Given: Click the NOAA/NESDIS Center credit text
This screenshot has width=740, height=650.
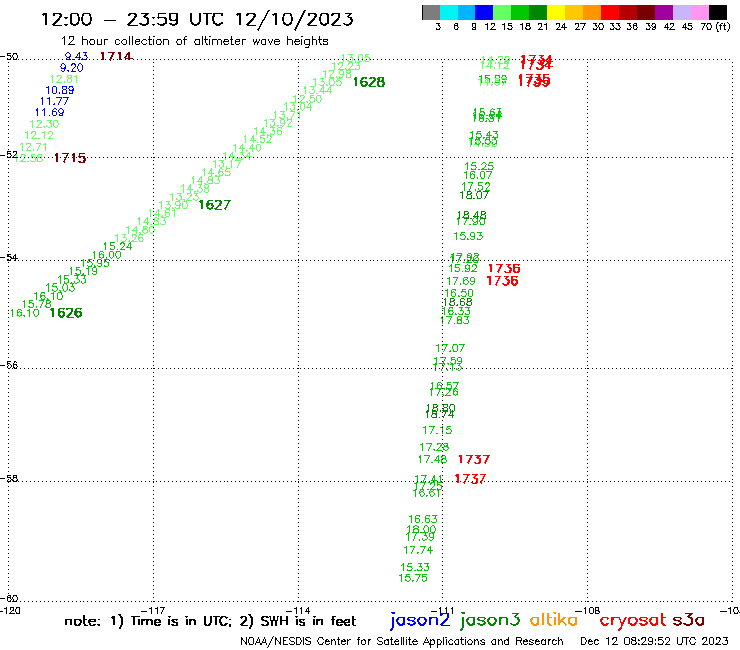Looking at the screenshot, I should (x=402, y=641).
